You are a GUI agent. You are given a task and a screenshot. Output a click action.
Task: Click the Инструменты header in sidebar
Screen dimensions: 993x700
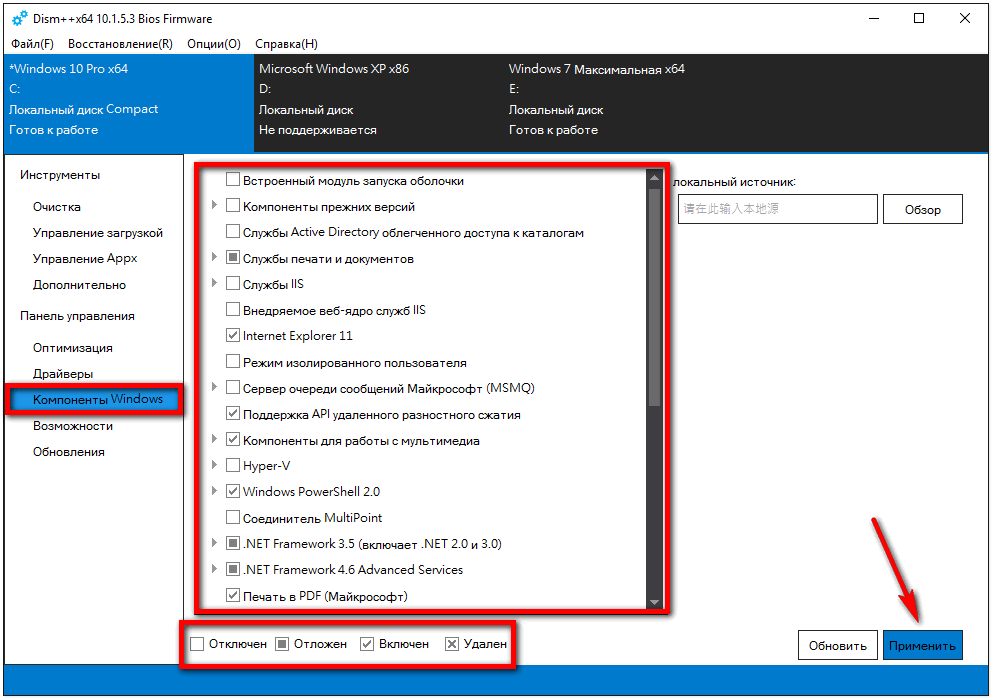(x=60, y=175)
